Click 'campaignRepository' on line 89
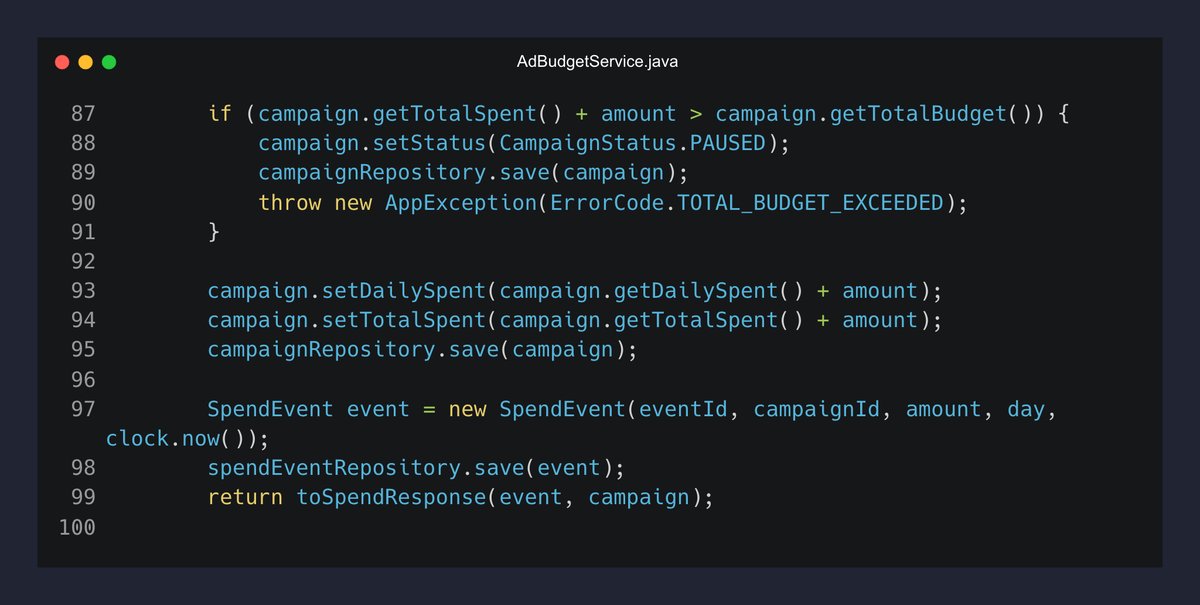Viewport: 1200px width, 605px height. 372,172
